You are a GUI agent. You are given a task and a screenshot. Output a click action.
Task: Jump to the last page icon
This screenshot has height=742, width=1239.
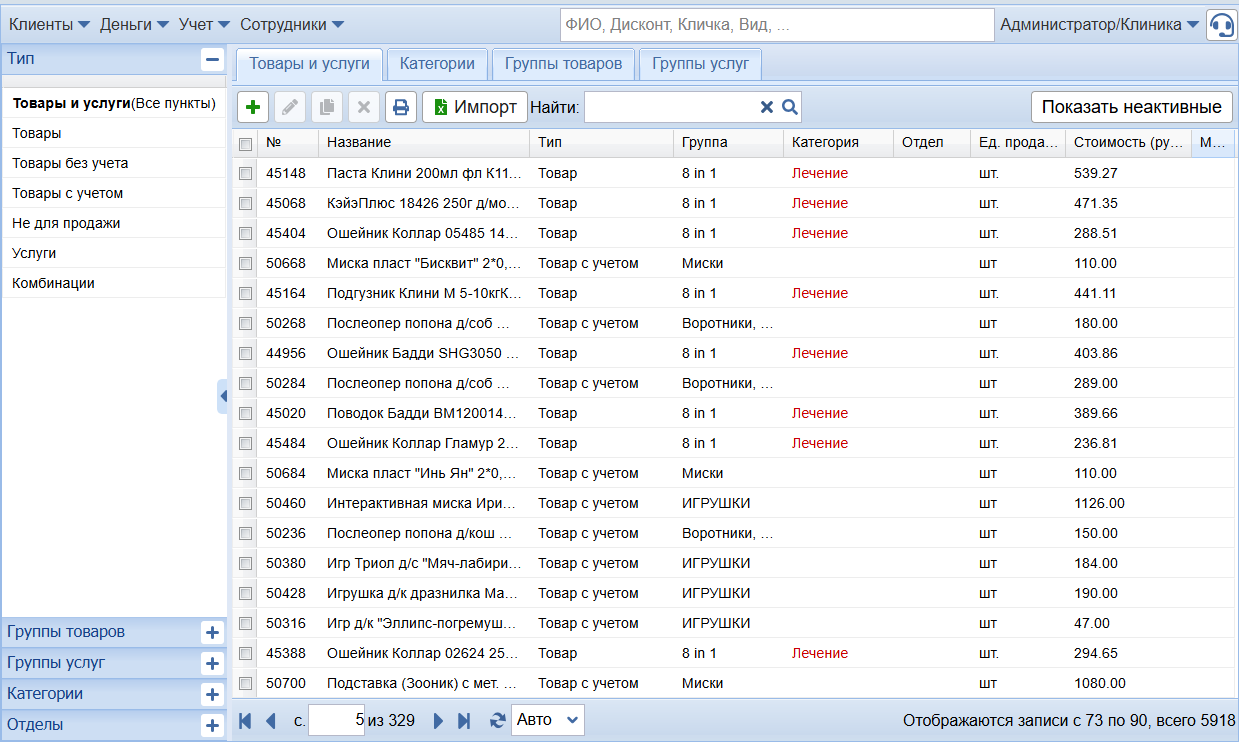coord(464,720)
